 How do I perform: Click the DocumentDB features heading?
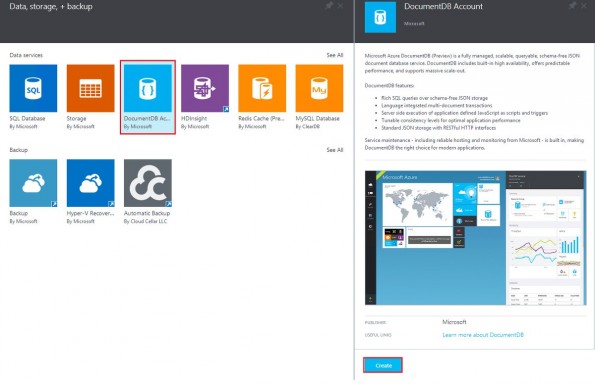389,86
